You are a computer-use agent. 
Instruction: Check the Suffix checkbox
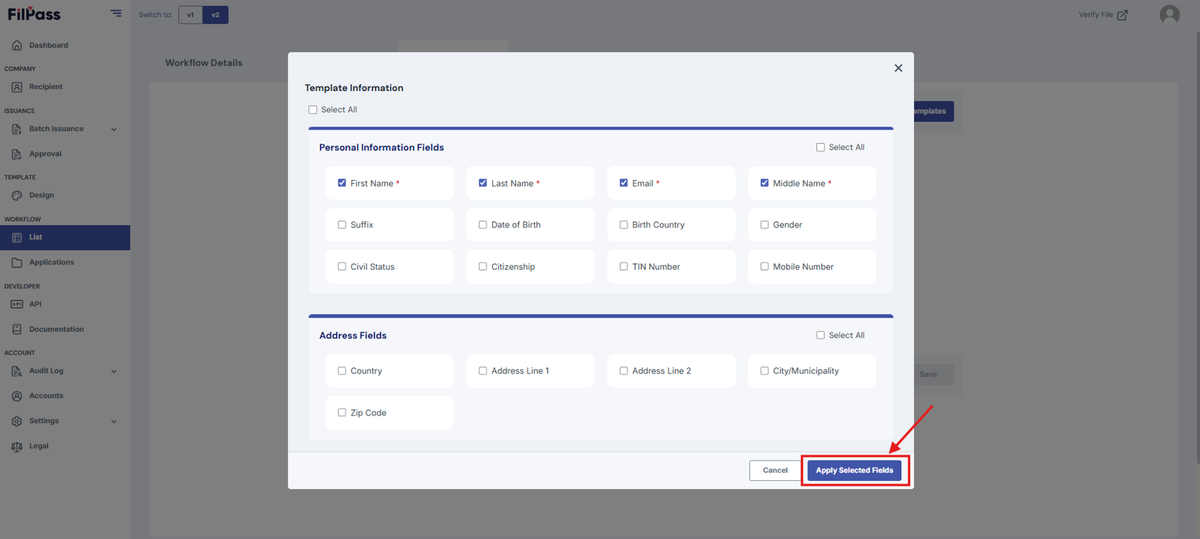click(342, 225)
